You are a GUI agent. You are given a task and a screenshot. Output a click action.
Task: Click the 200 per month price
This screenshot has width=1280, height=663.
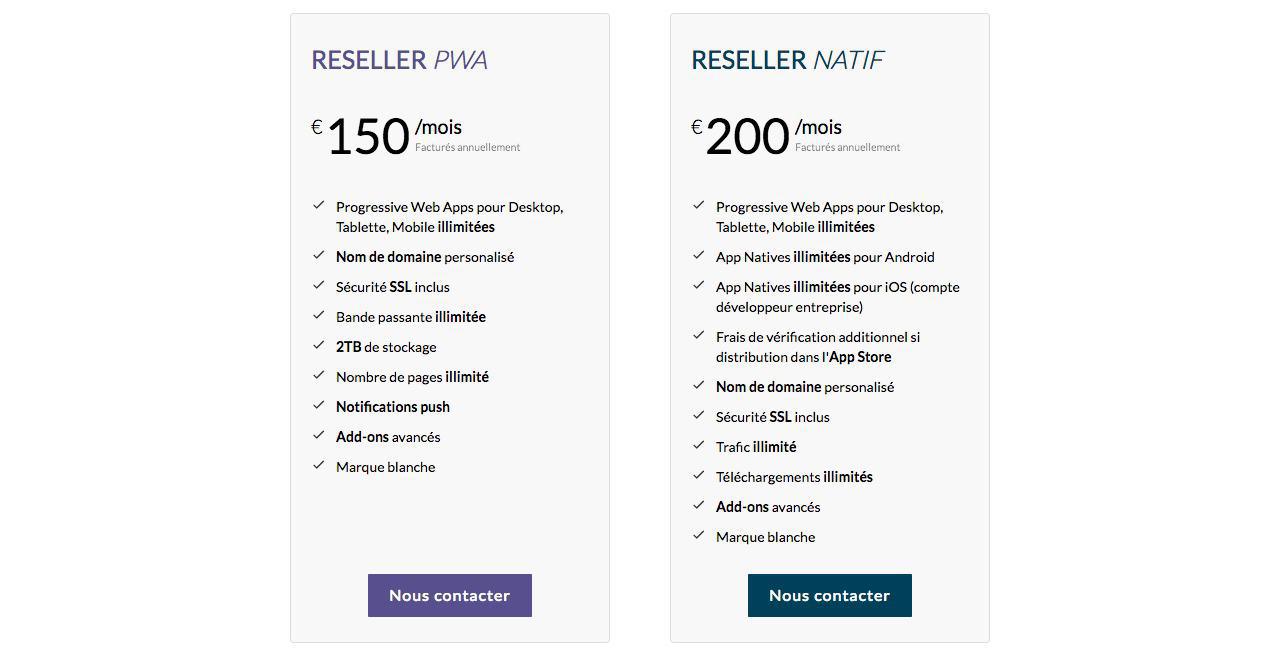click(748, 137)
